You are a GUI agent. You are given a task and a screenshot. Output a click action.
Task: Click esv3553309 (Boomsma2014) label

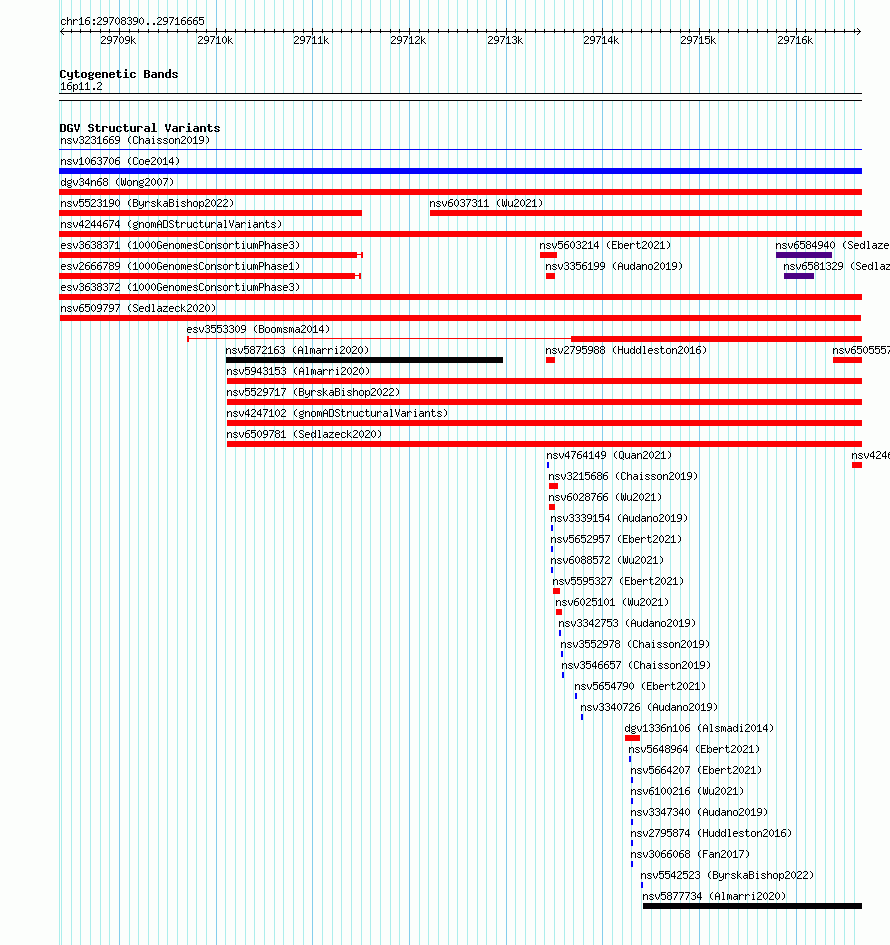pyautogui.click(x=259, y=330)
